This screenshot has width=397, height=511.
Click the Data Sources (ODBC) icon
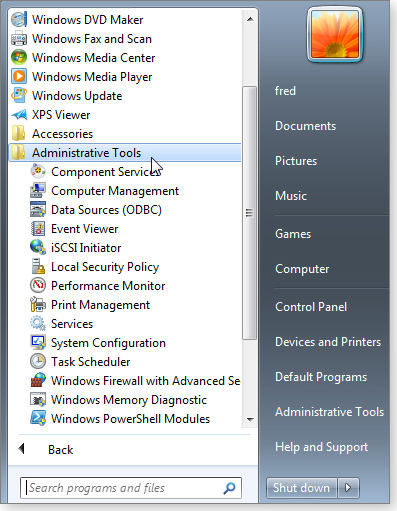[x=38, y=210]
